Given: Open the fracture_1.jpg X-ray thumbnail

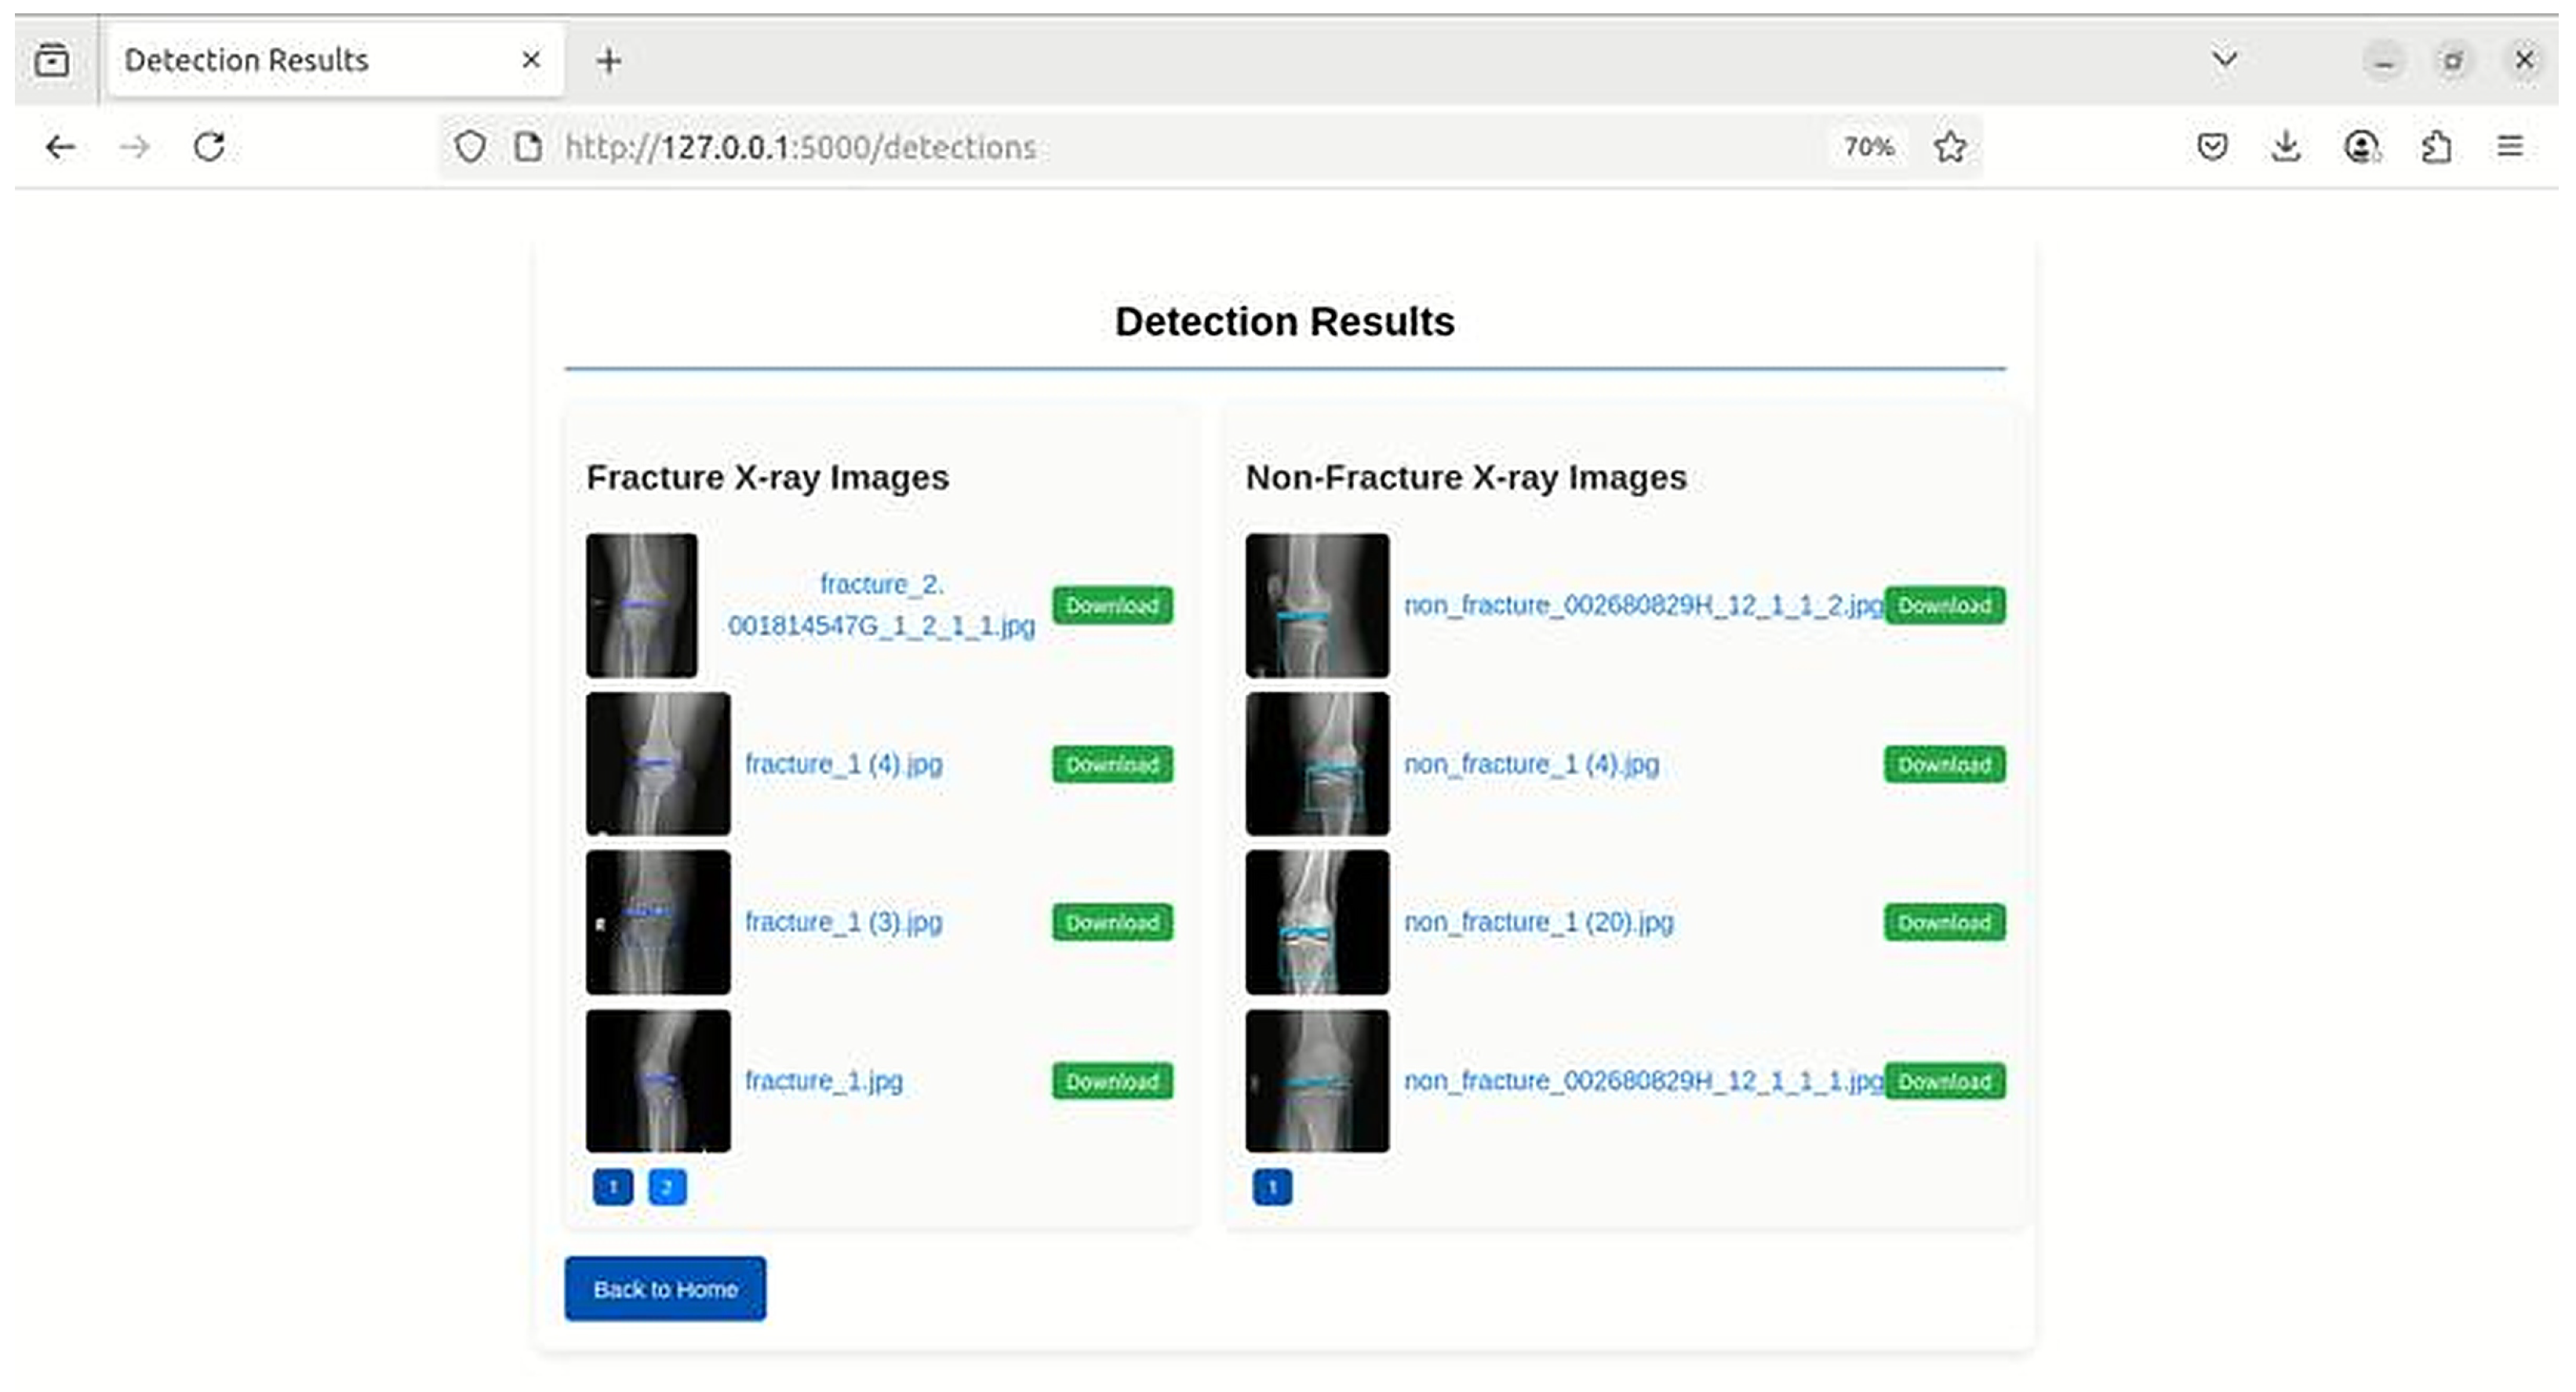Looking at the screenshot, I should point(658,1081).
